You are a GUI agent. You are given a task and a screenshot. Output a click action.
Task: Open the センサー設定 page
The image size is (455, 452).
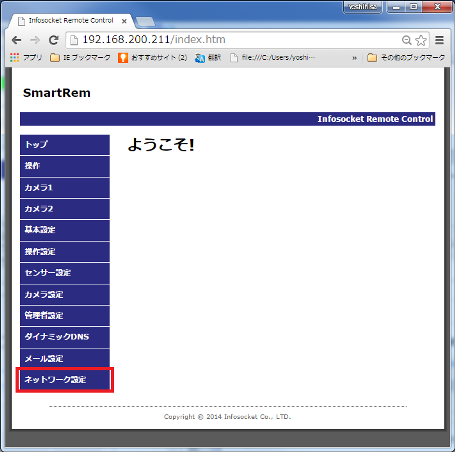(x=65, y=273)
